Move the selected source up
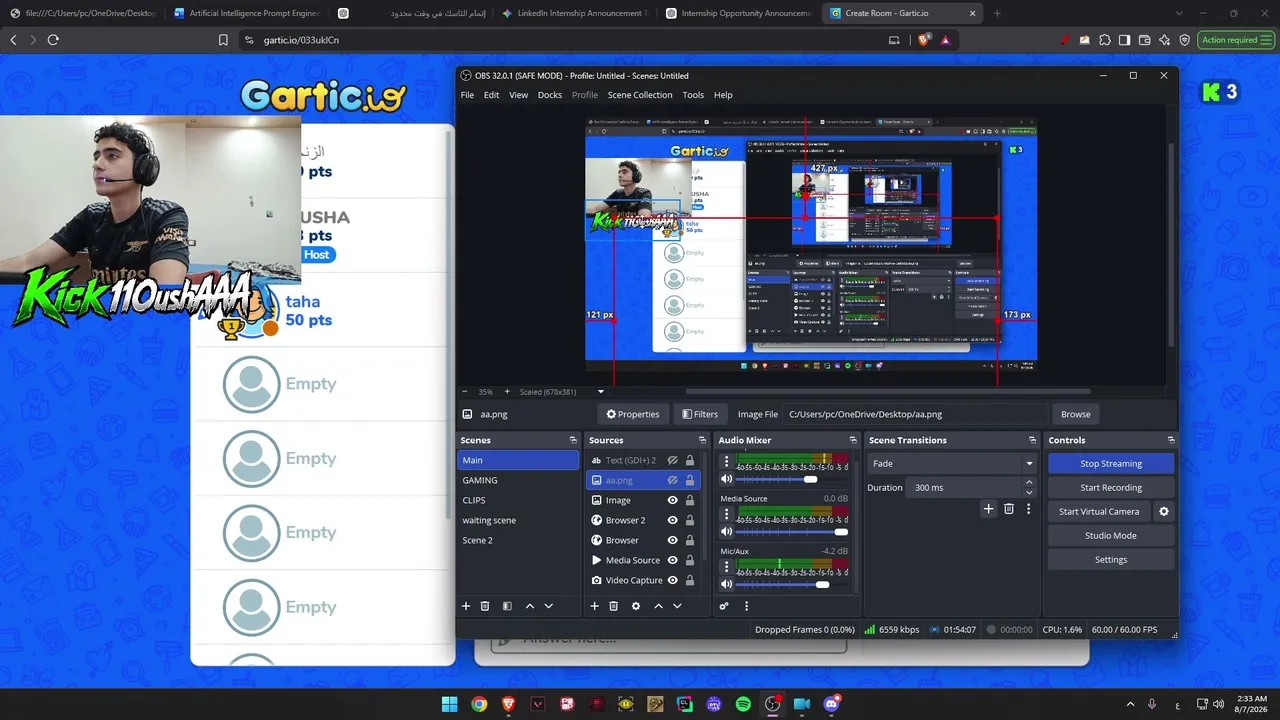 tap(658, 606)
